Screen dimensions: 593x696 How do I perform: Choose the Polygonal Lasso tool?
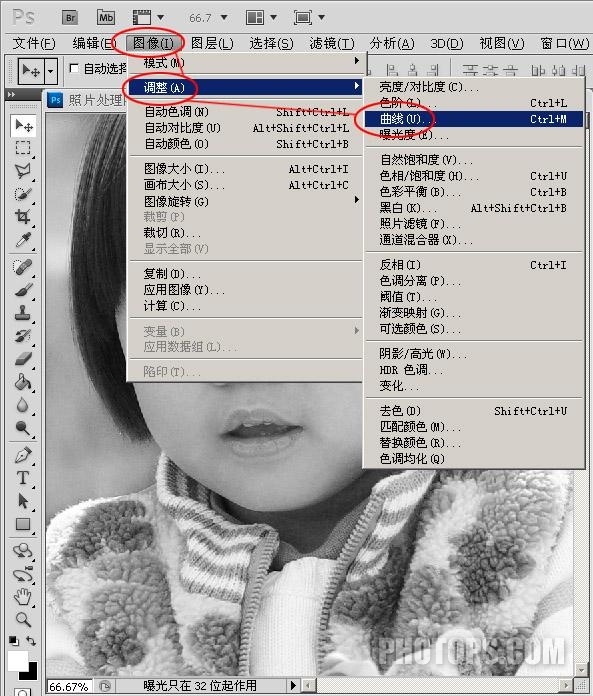pyautogui.click(x=23, y=171)
